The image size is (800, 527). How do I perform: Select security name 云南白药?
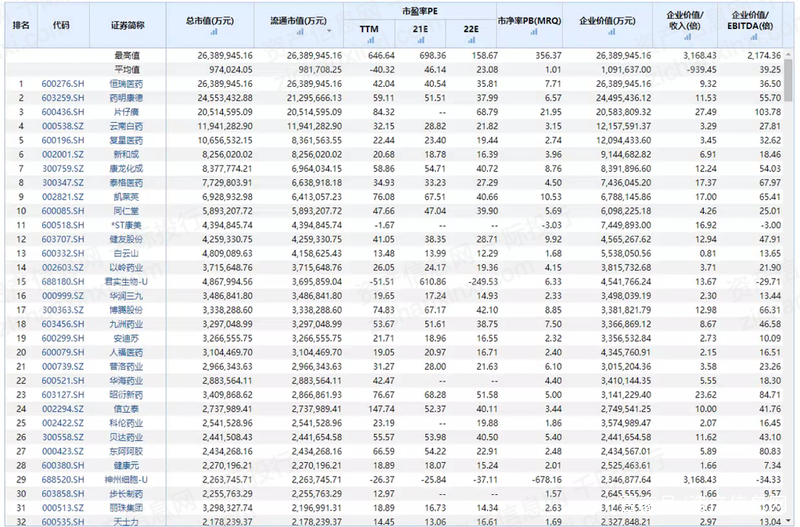[127, 126]
